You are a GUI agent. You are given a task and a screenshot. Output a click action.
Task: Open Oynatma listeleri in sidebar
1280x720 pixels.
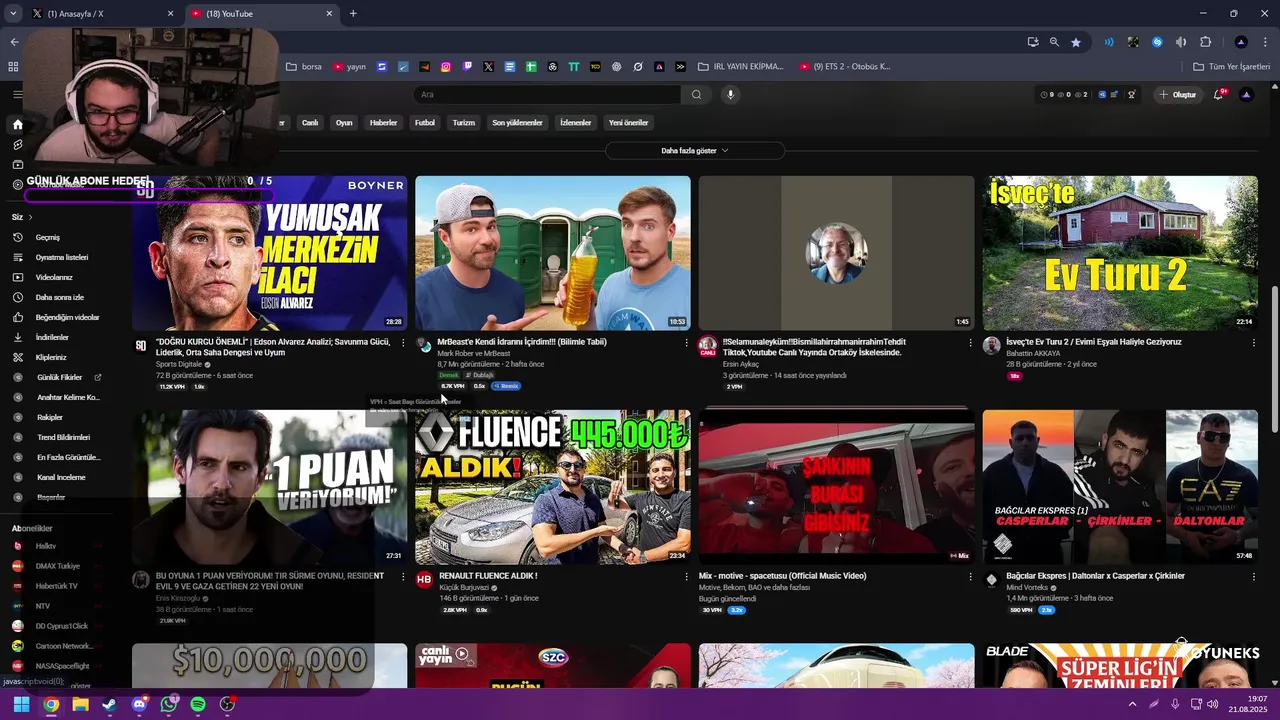click(61, 257)
